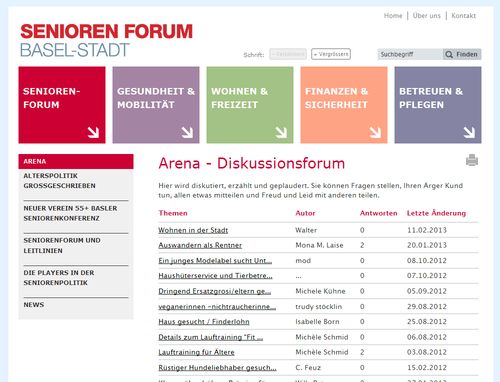Open the Betreuen & Pflegen section
The width and height of the screenshot is (500, 382).
(x=438, y=105)
